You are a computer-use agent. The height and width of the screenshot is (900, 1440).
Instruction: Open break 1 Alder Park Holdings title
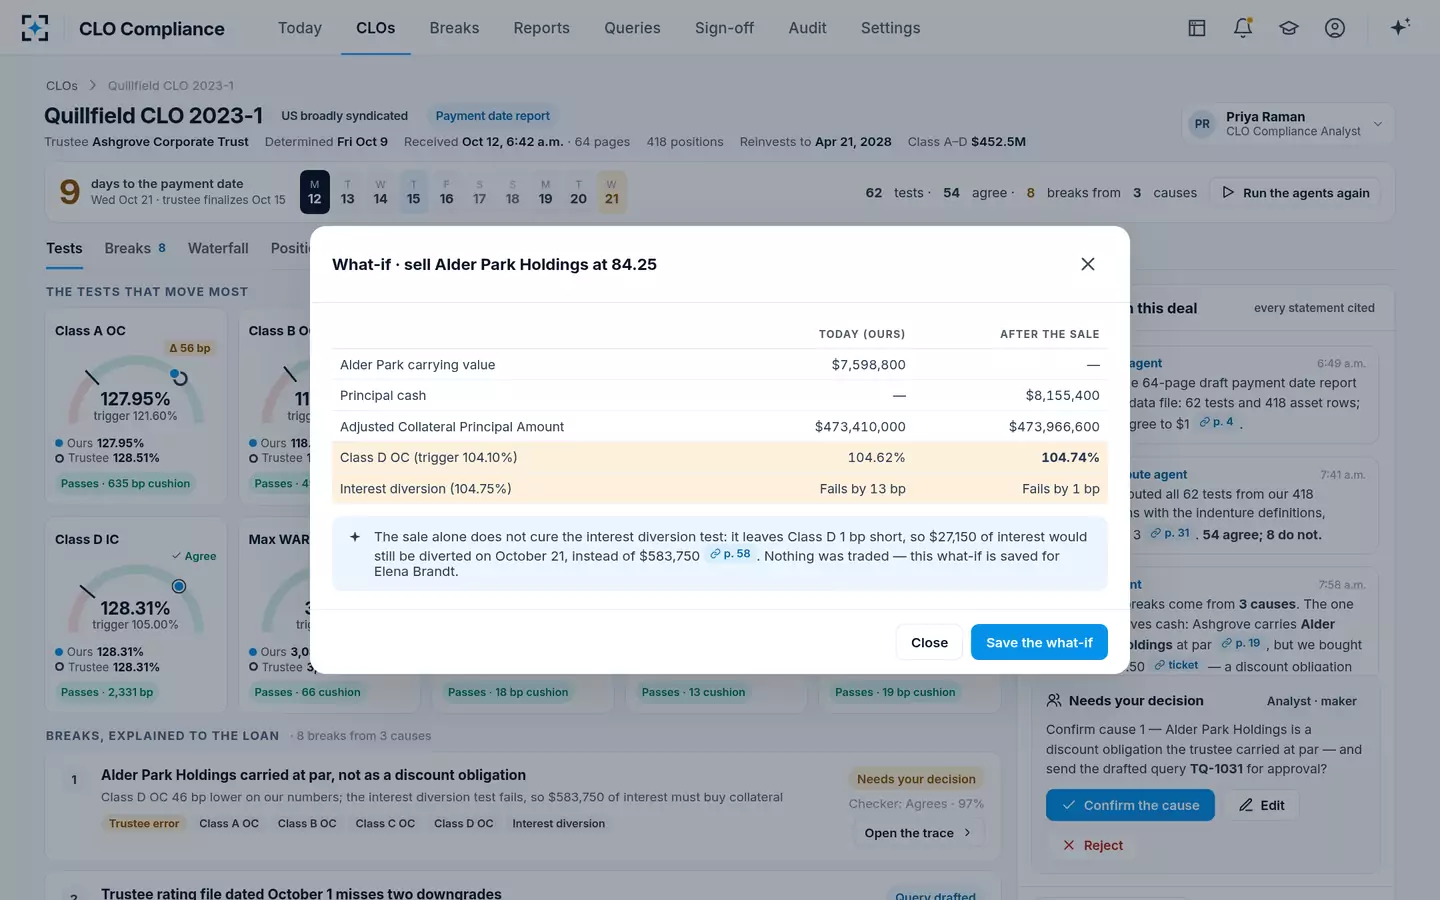[313, 775]
